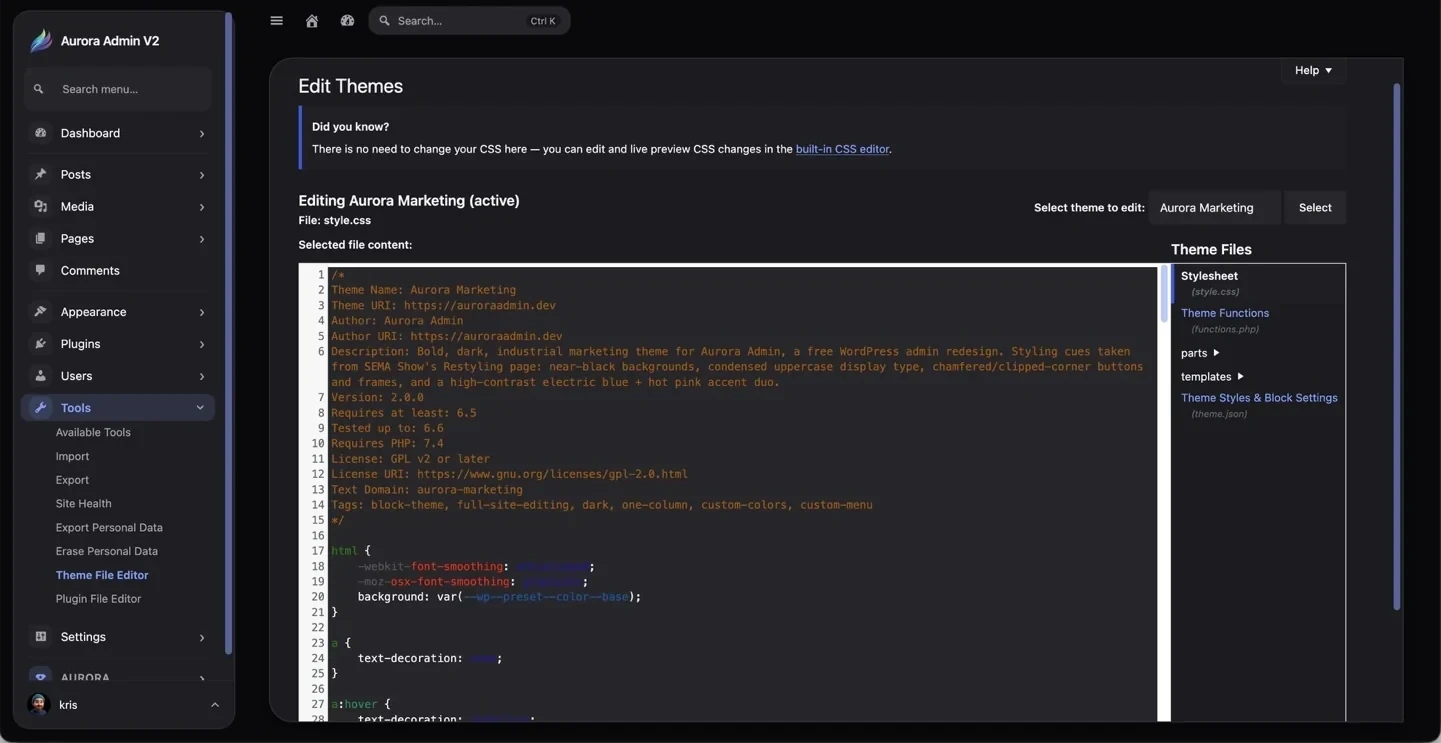
Task: Click 'Theme Name: Aurora Marketing' code line
Action: coord(424,290)
